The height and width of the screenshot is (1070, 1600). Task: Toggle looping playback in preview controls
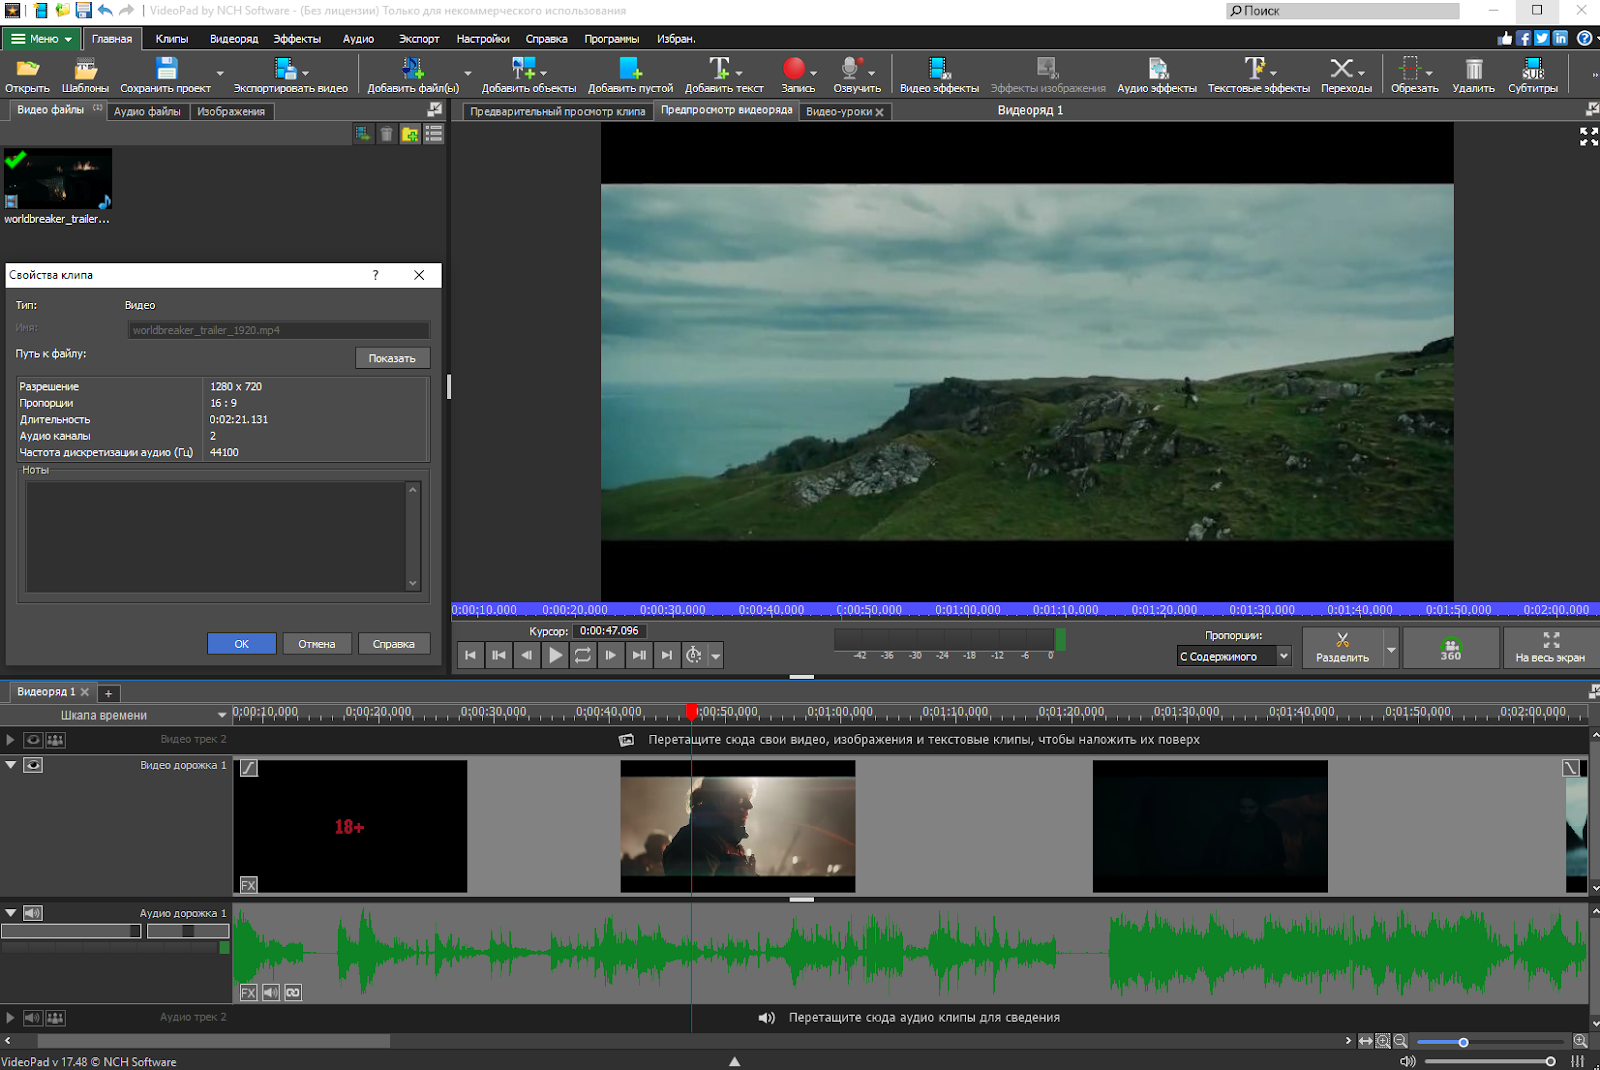point(582,655)
